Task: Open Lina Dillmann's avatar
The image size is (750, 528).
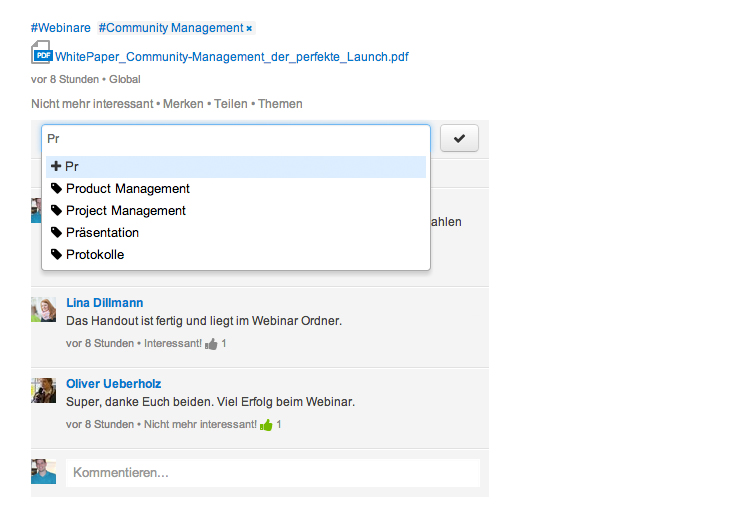Action: coord(44,309)
